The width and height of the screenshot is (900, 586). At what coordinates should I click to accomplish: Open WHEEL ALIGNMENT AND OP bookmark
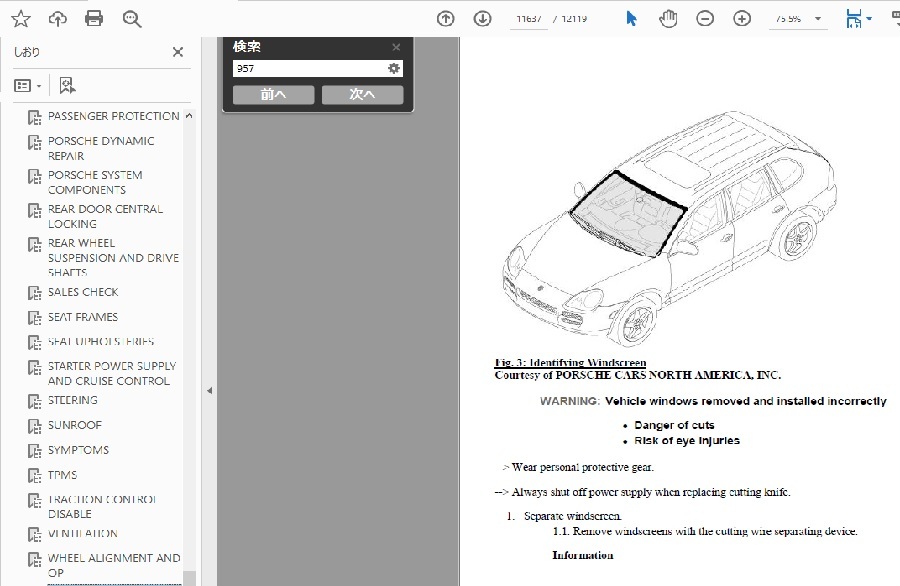tap(114, 565)
